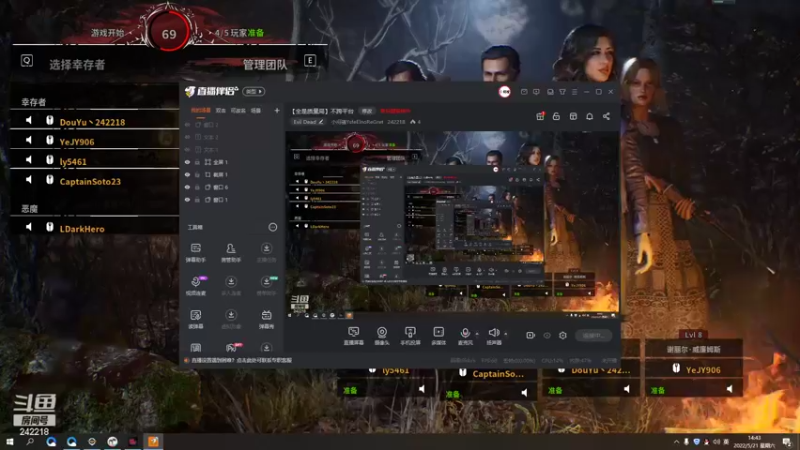This screenshot has width=800, height=450.
Task: Toggle lock for 窗口 6 source
Action: [197, 187]
